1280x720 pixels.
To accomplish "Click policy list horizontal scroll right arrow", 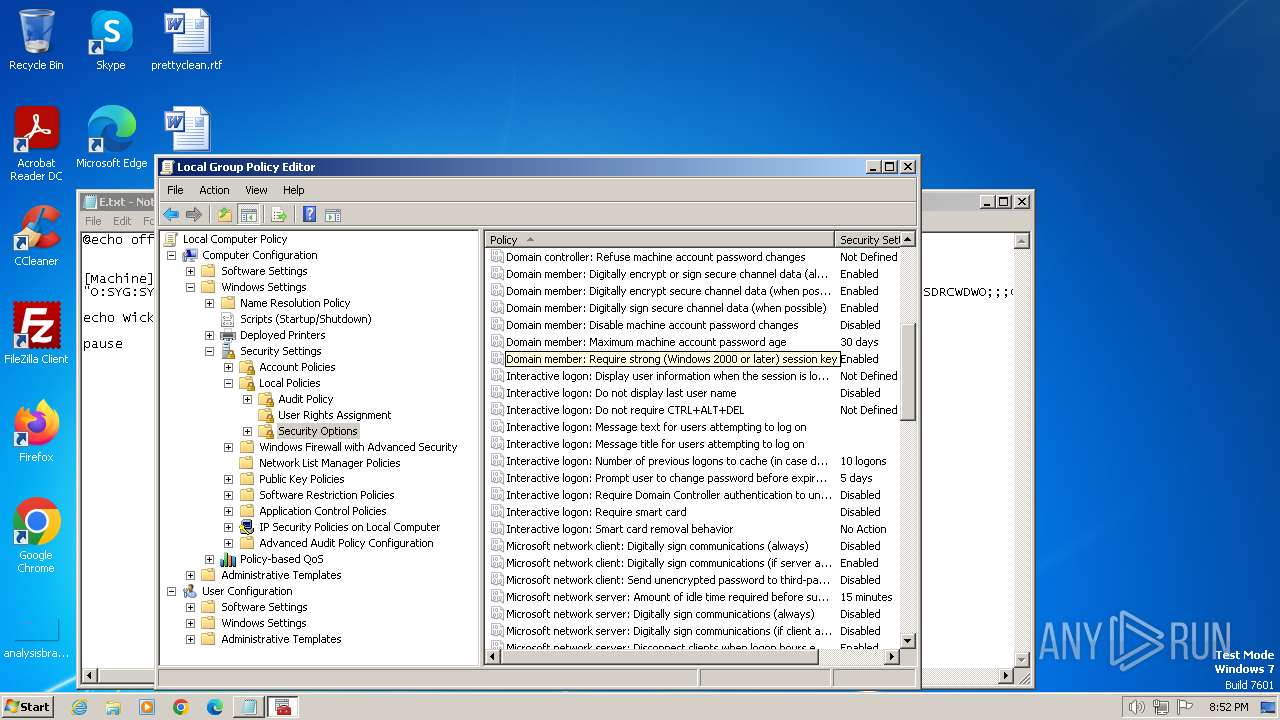I will tap(892, 657).
